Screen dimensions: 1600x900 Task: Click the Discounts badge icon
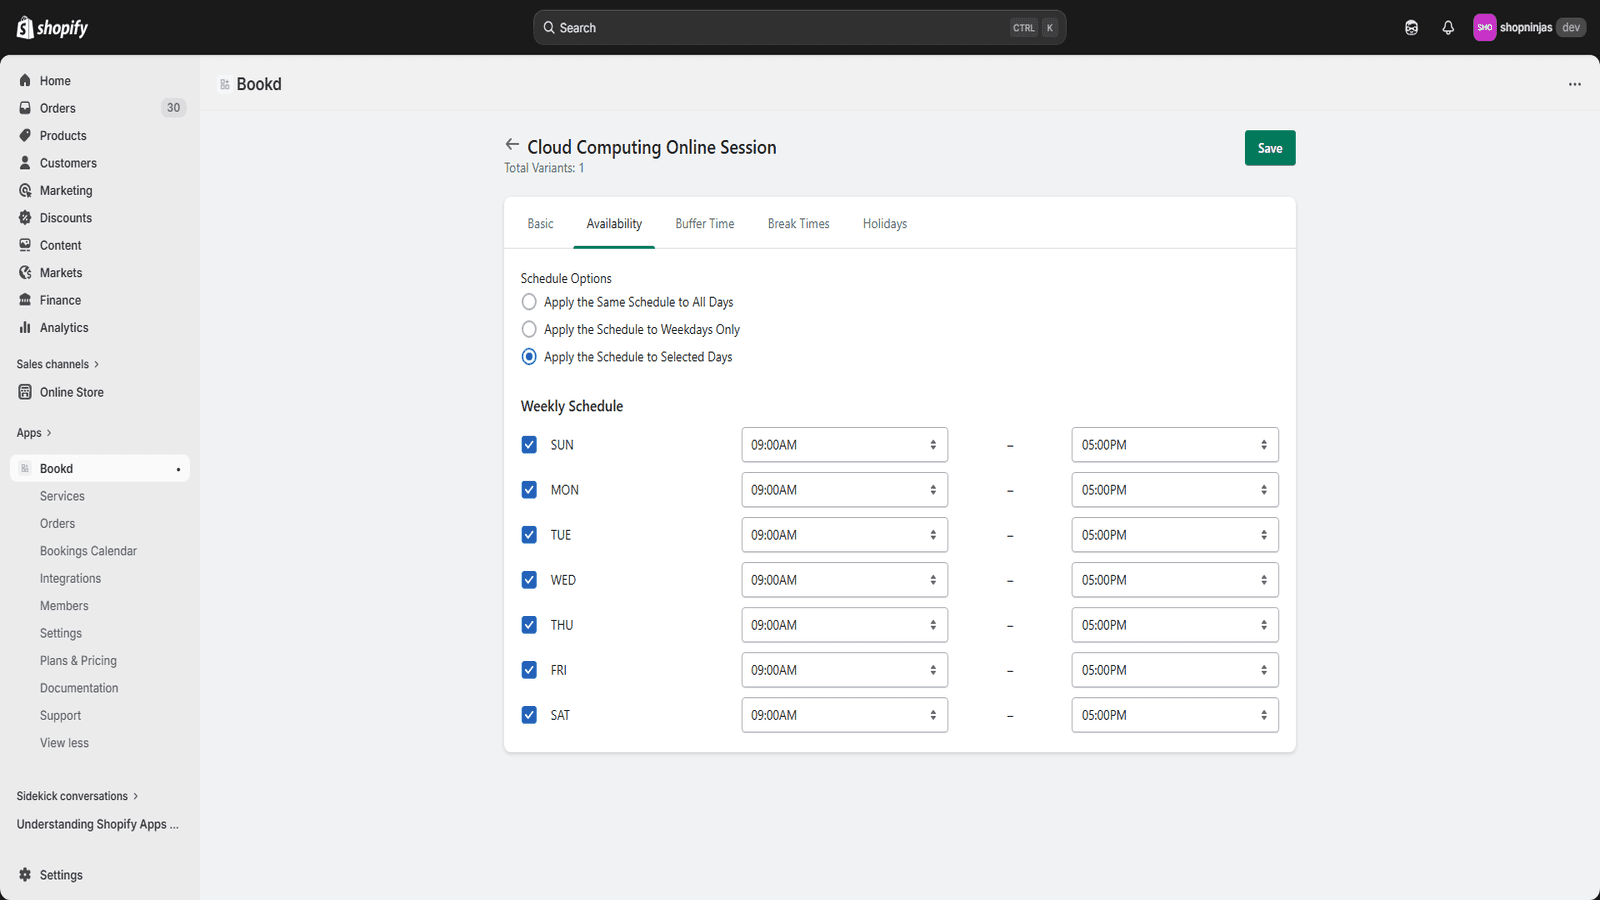click(x=25, y=218)
